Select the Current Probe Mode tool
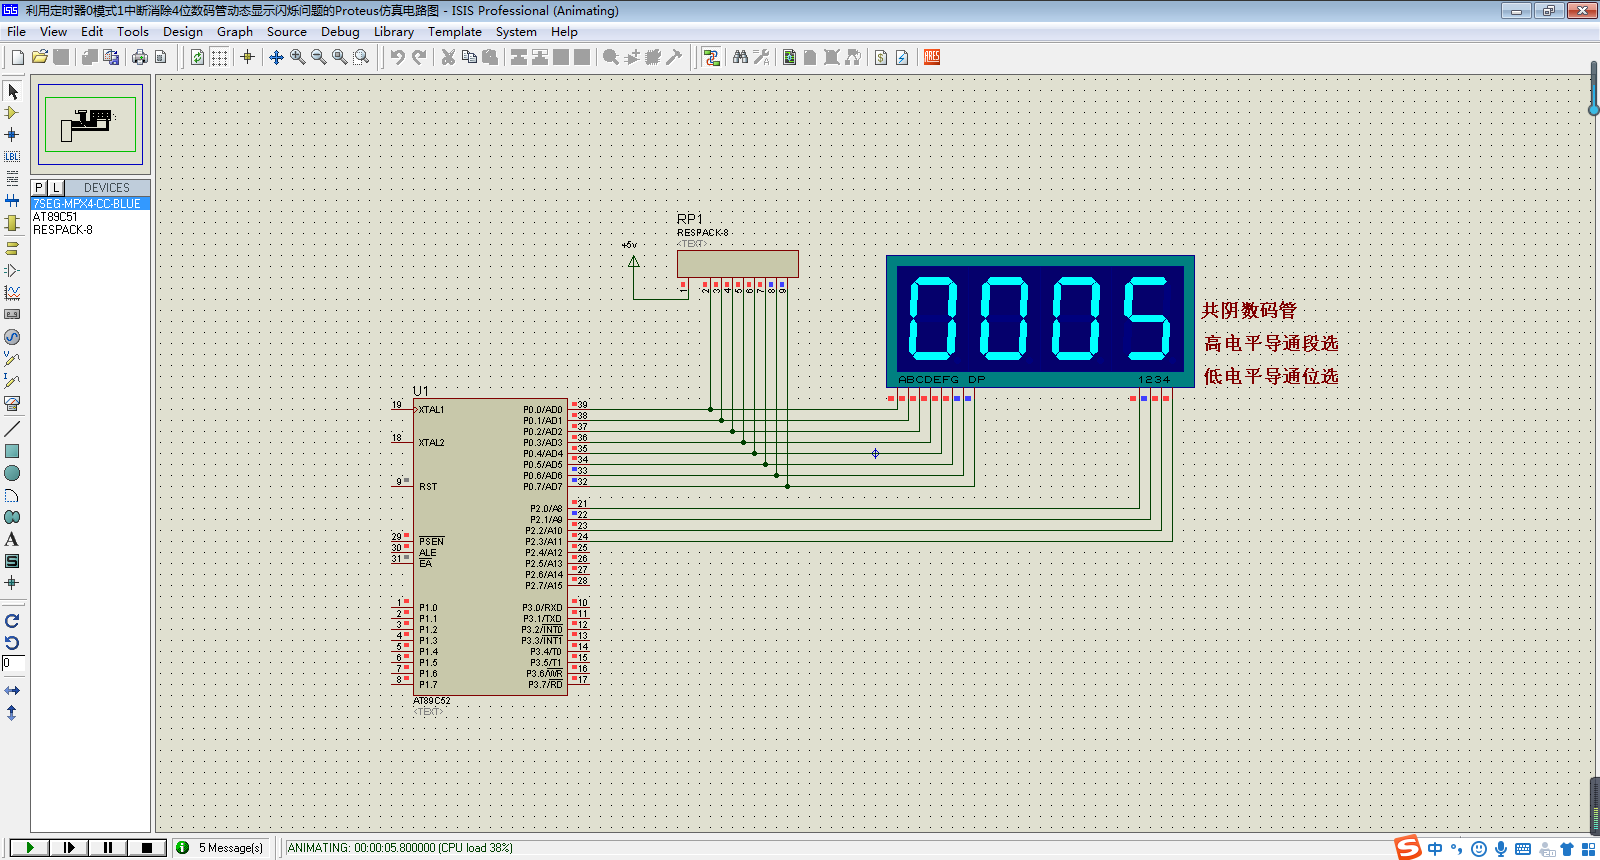 point(12,381)
